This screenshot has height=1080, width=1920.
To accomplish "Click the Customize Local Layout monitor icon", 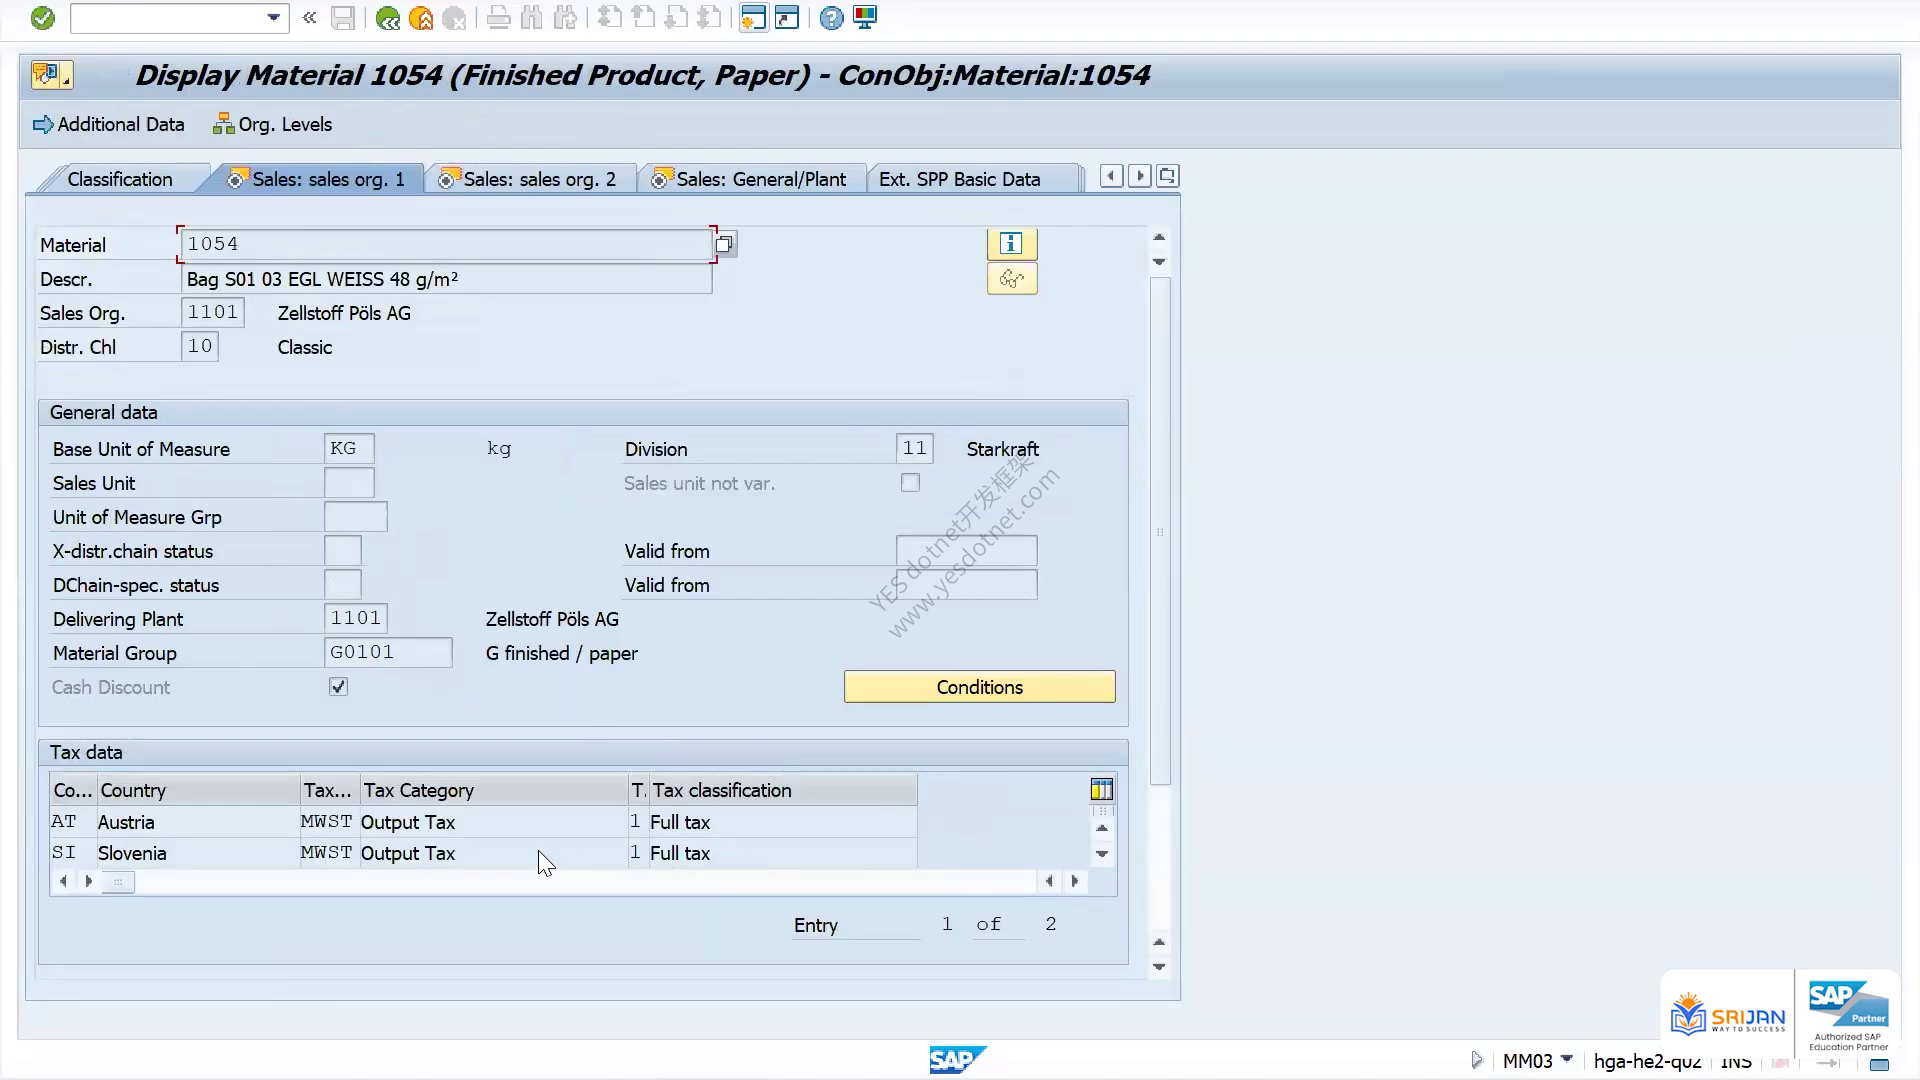I will click(865, 18).
